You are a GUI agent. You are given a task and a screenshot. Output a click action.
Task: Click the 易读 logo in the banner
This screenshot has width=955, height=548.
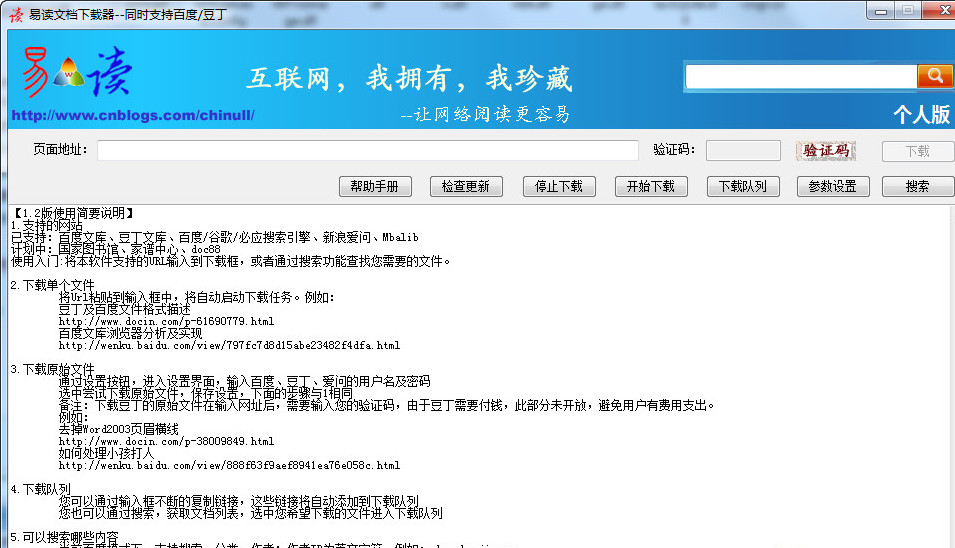click(x=77, y=73)
